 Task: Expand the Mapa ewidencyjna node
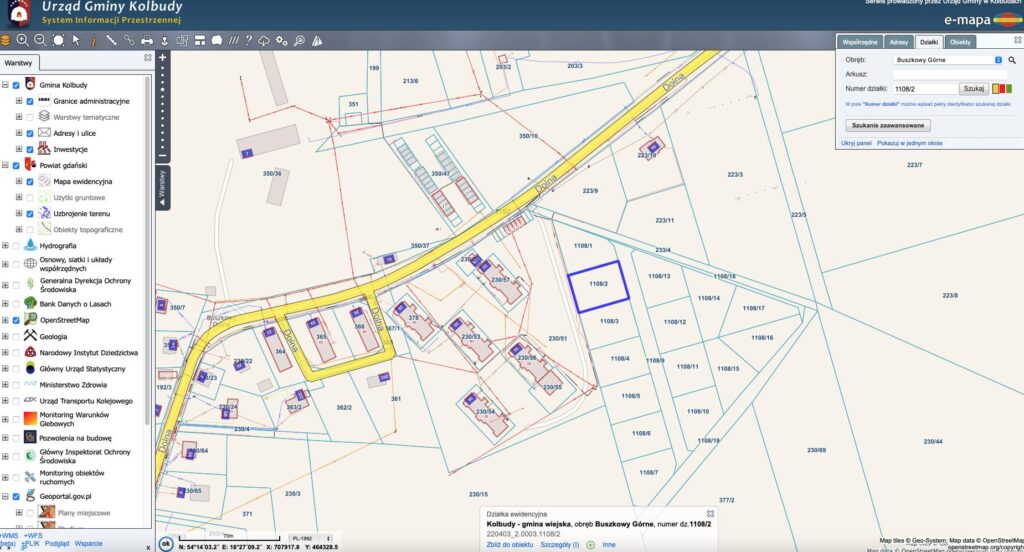pyautogui.click(x=19, y=182)
